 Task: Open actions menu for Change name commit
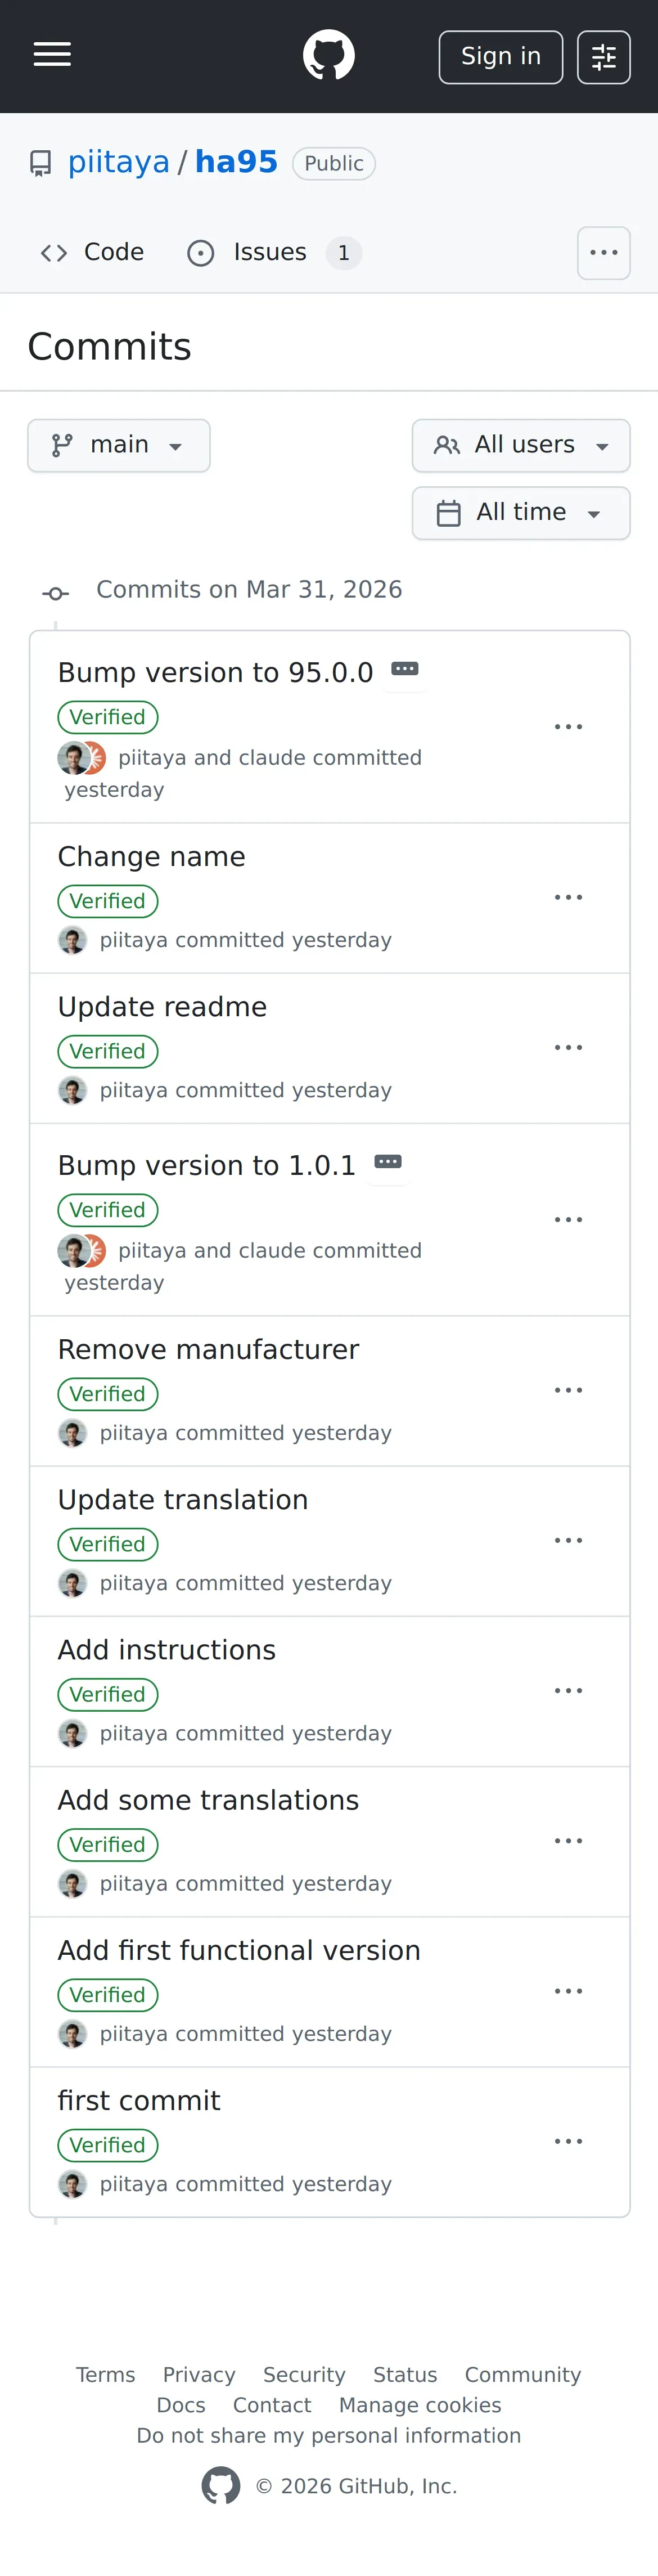click(x=568, y=898)
